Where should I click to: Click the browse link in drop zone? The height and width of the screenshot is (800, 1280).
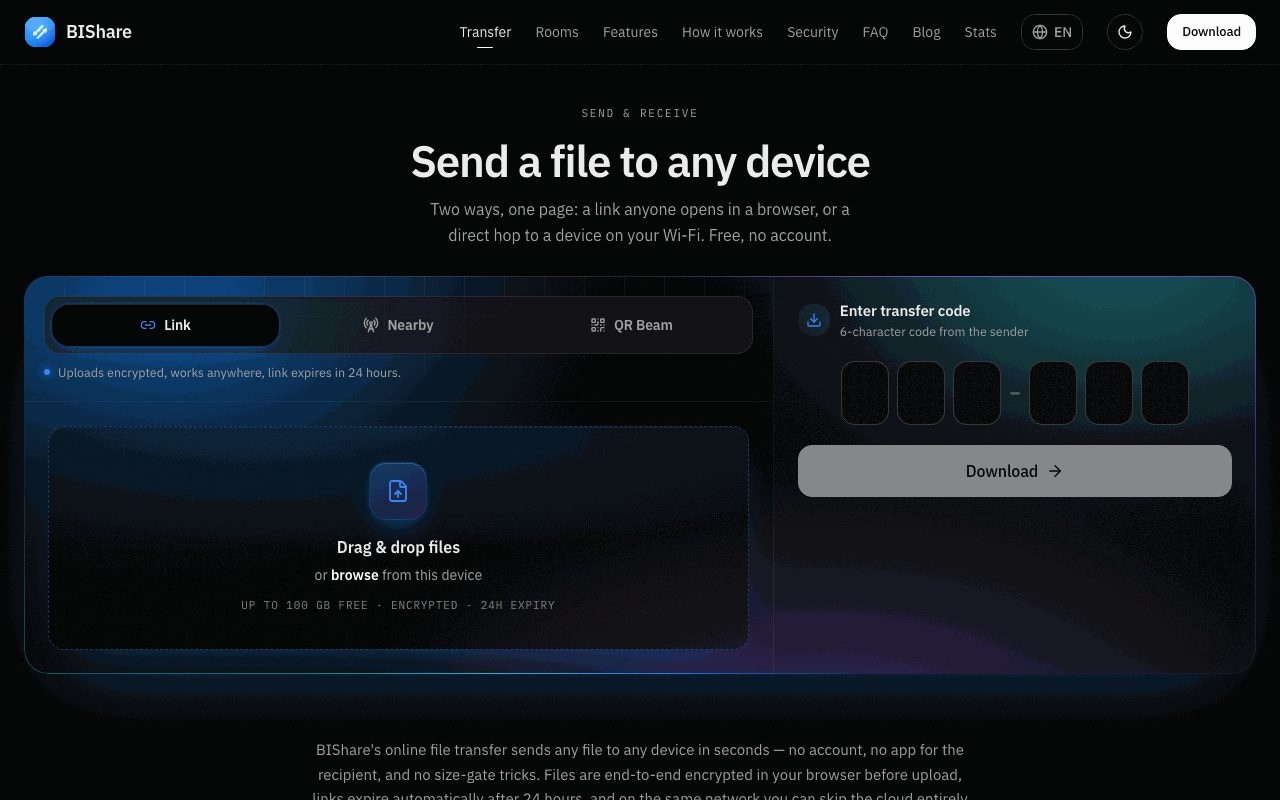tap(354, 575)
